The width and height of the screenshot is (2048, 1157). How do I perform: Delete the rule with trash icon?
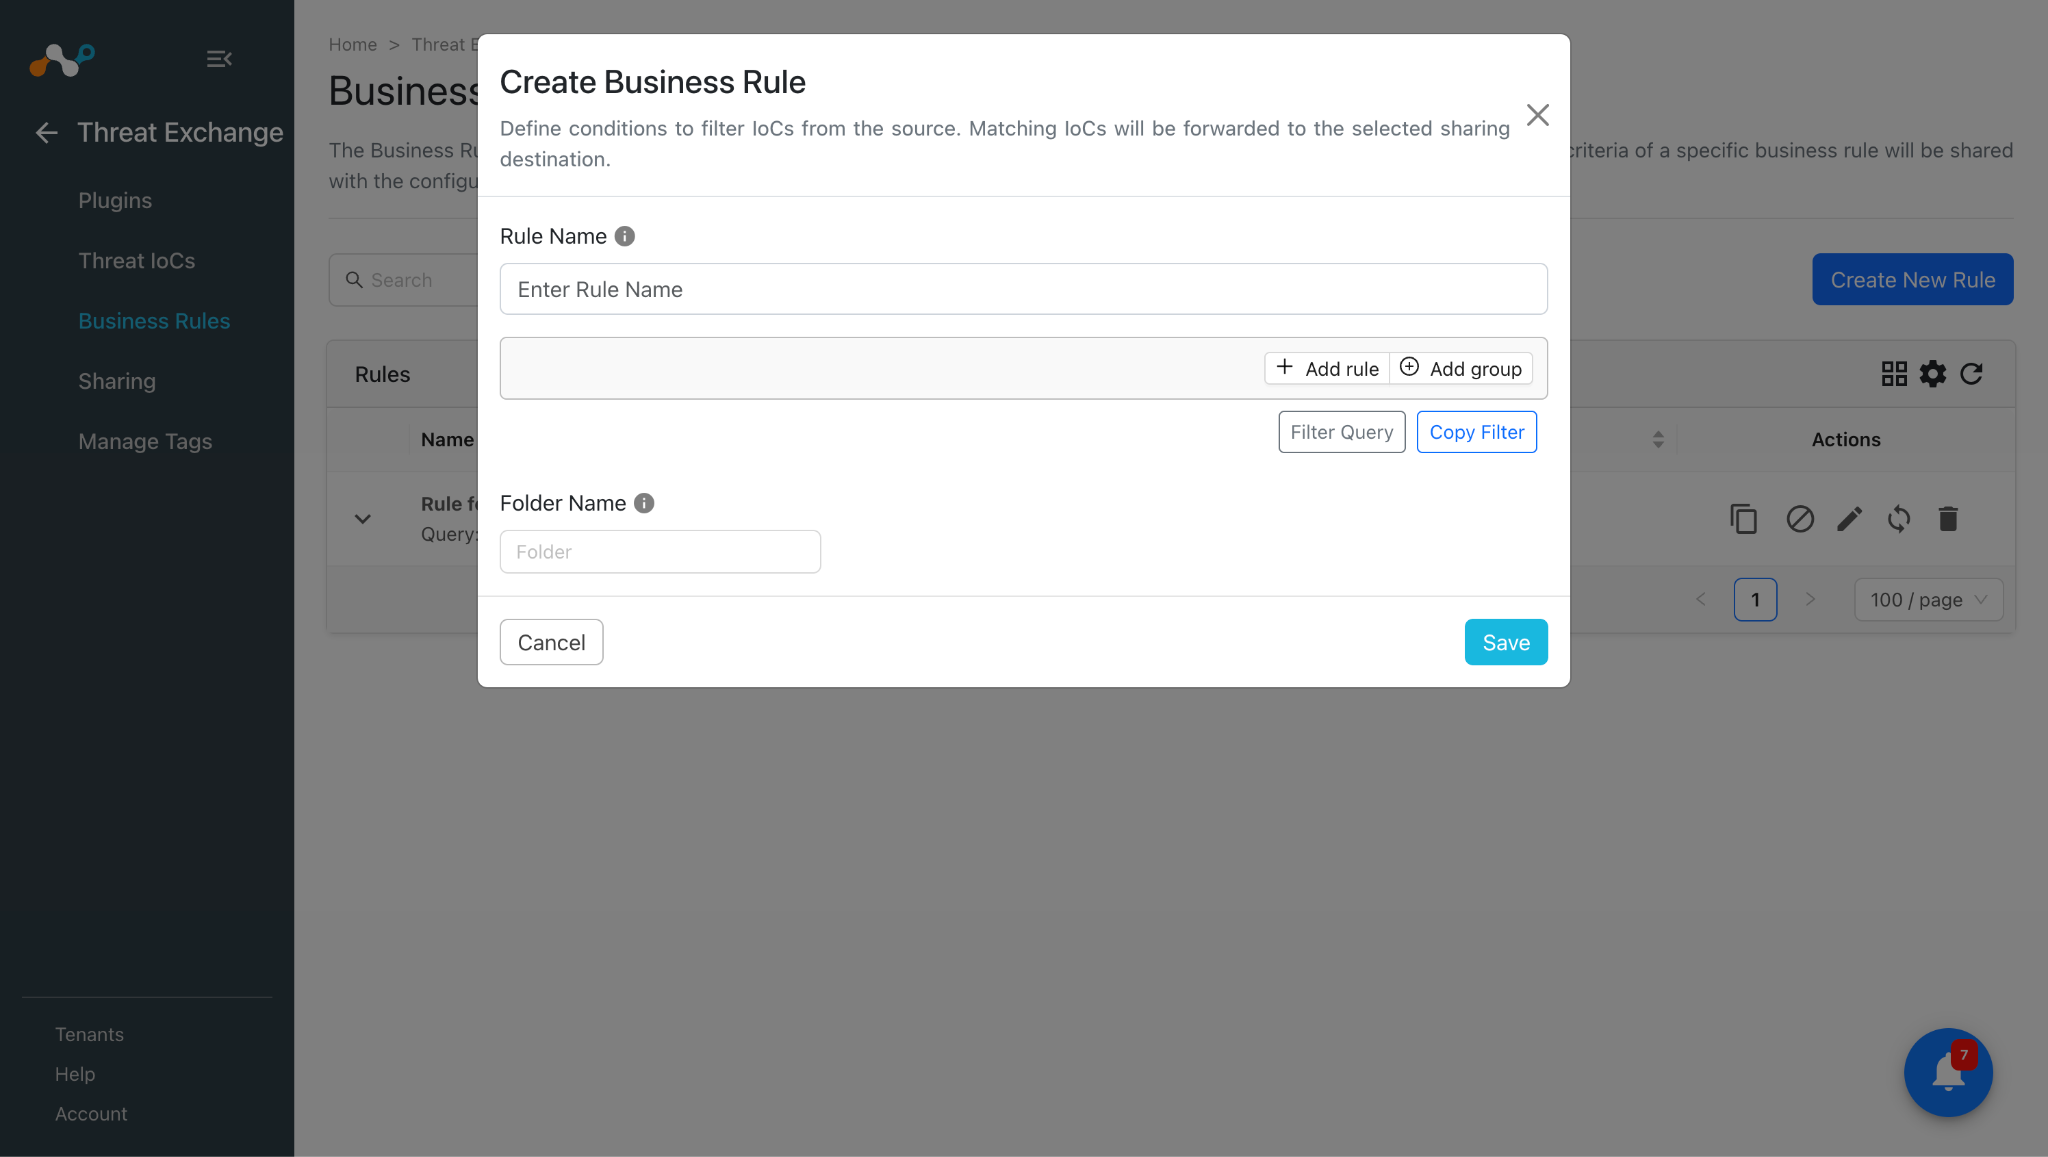click(1948, 519)
